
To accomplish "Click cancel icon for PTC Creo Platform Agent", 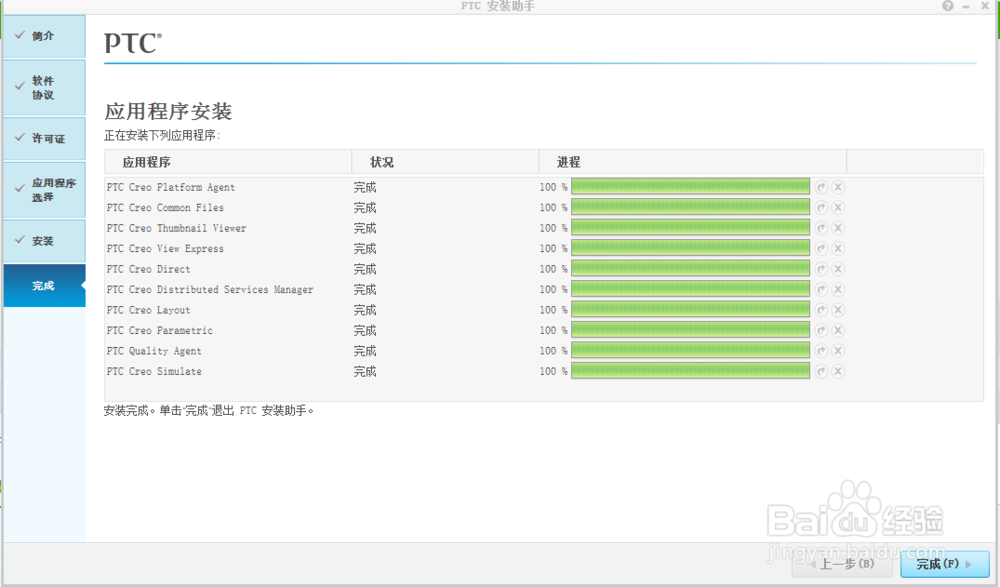I will point(838,187).
